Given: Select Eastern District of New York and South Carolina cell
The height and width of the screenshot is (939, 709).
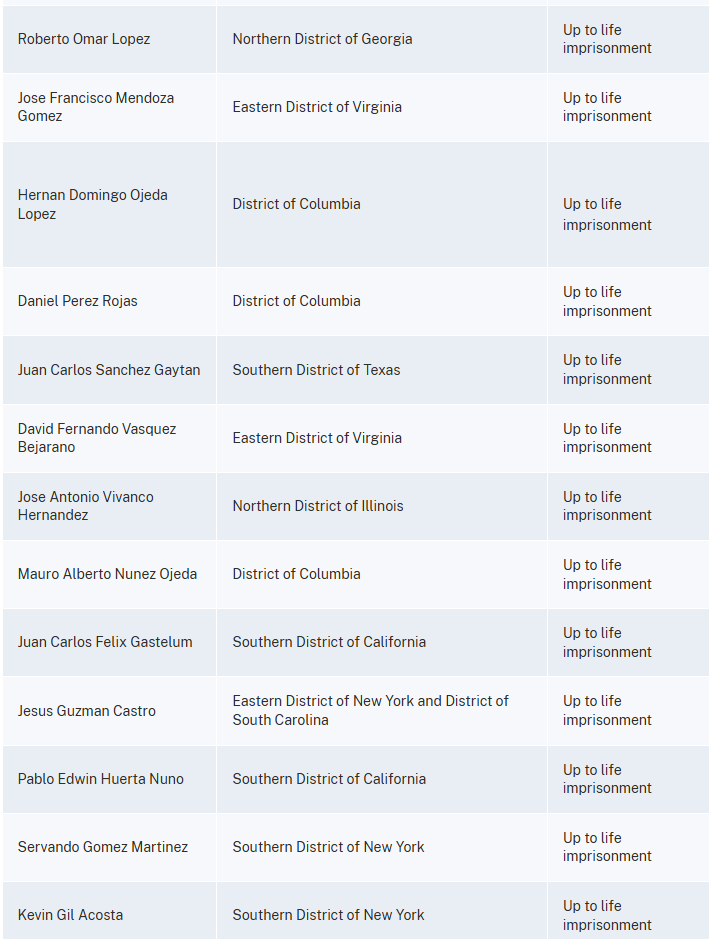Looking at the screenshot, I should [370, 711].
